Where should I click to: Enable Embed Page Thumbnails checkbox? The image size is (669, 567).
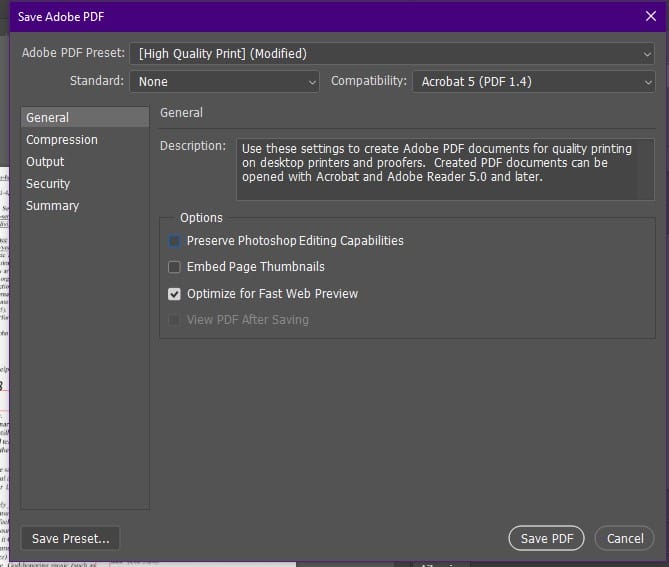[x=174, y=267]
